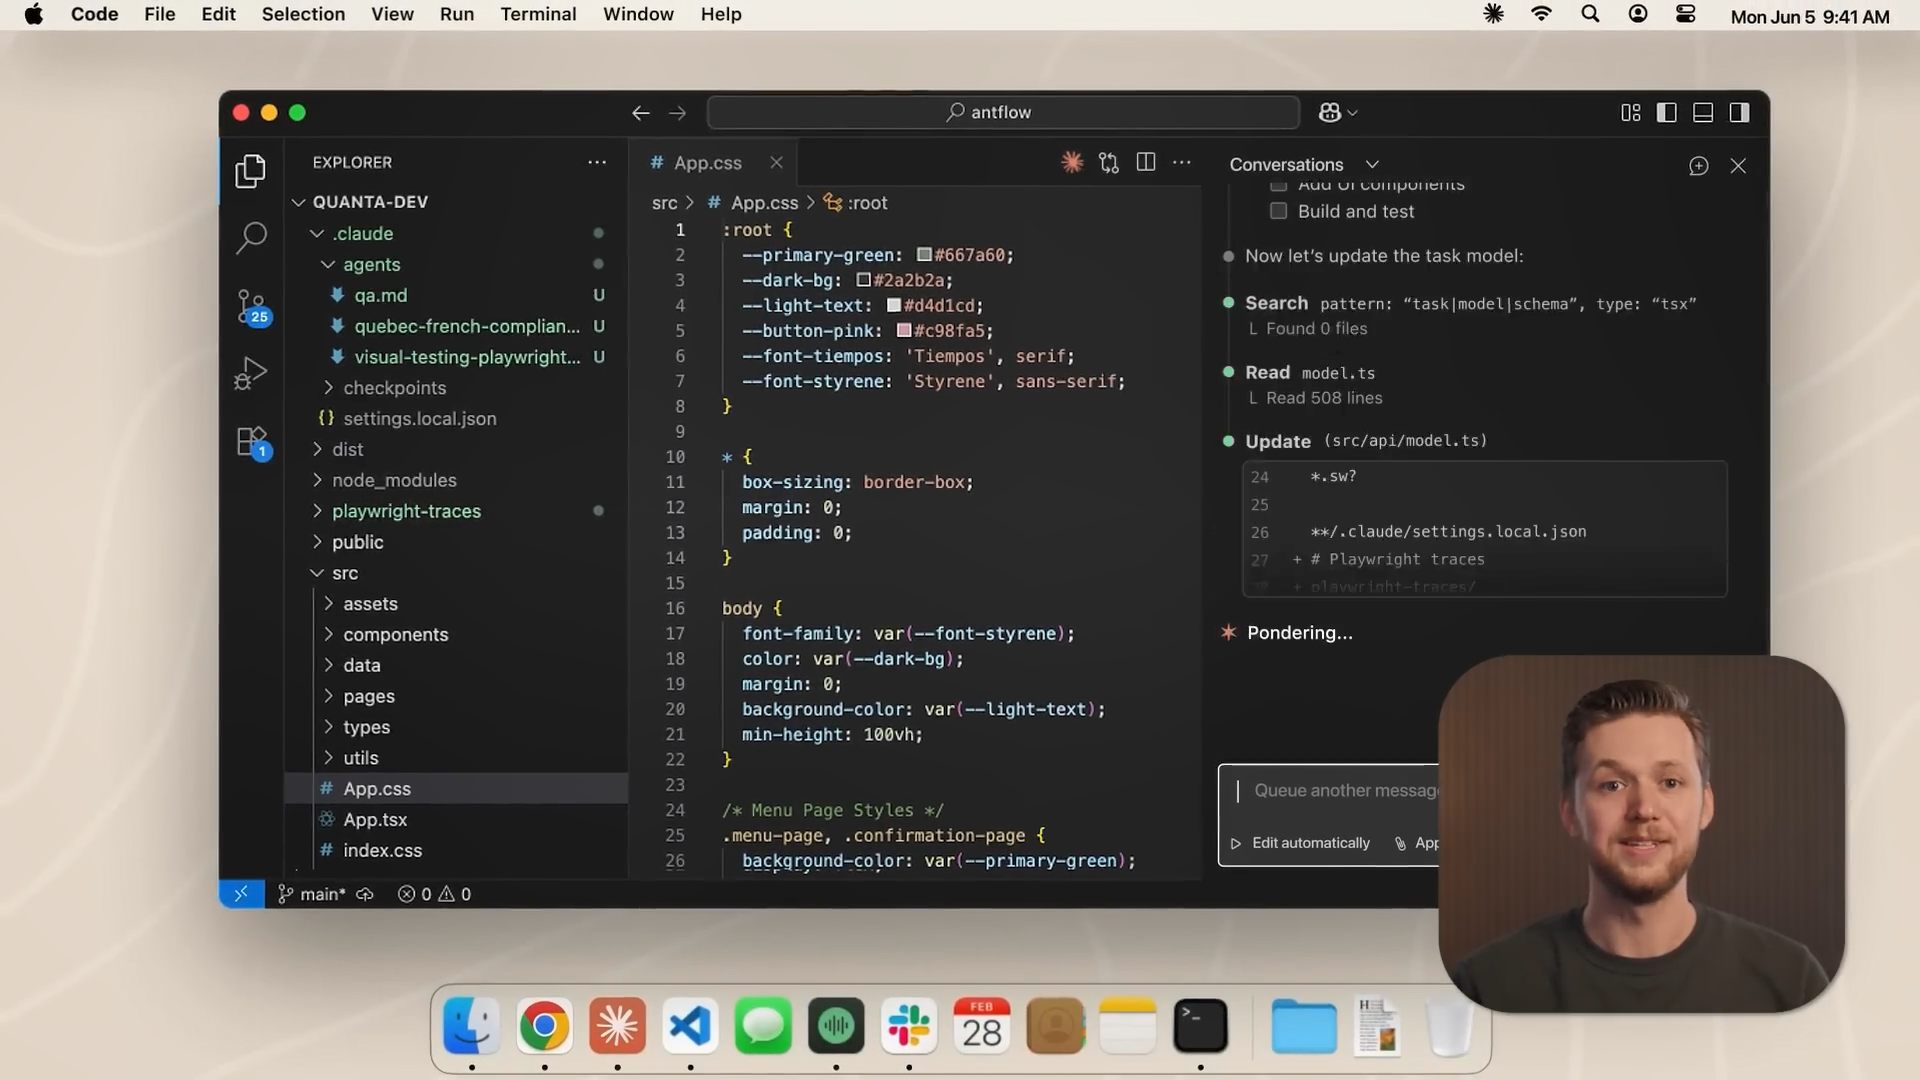Image resolution: width=1920 pixels, height=1080 pixels.
Task: Open Extensions view in activity bar
Action: click(251, 441)
